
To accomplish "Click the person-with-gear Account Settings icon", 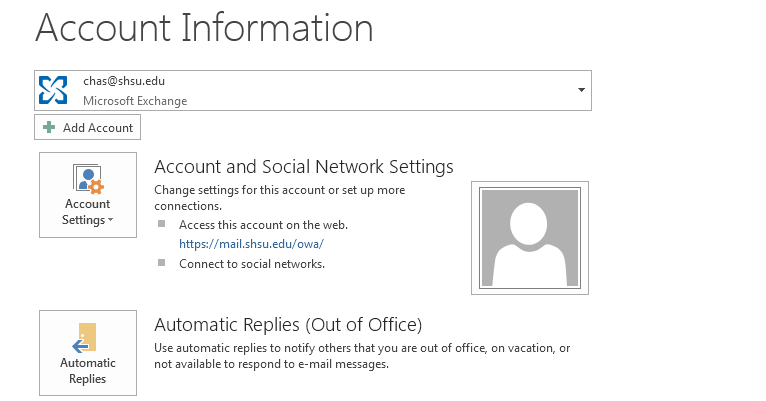I will (88, 179).
